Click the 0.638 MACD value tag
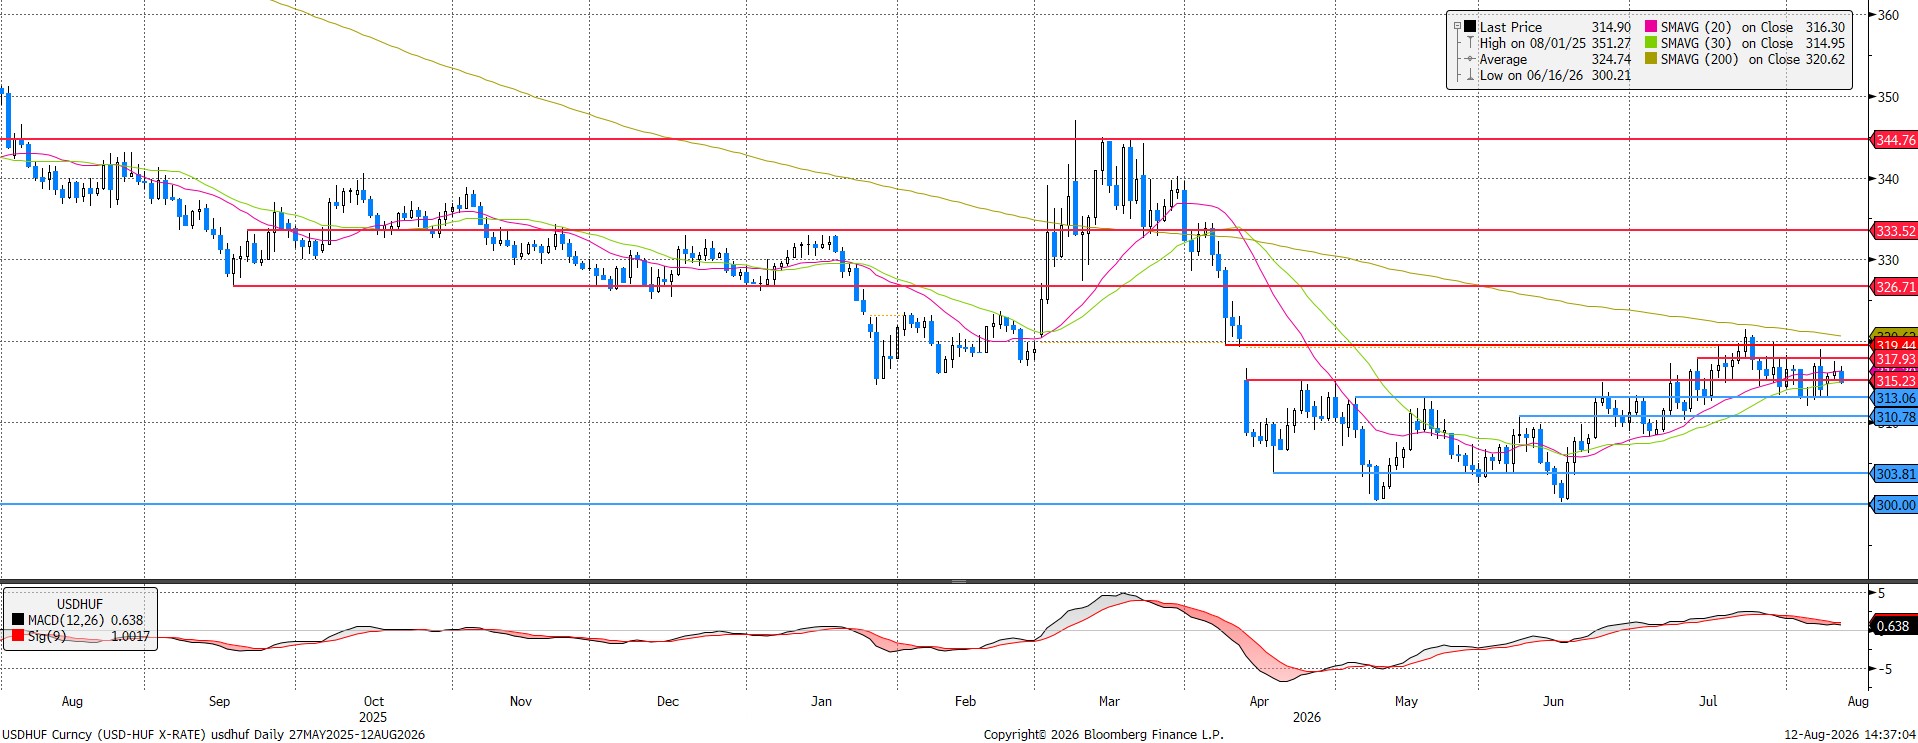The width and height of the screenshot is (1918, 743). point(1894,626)
